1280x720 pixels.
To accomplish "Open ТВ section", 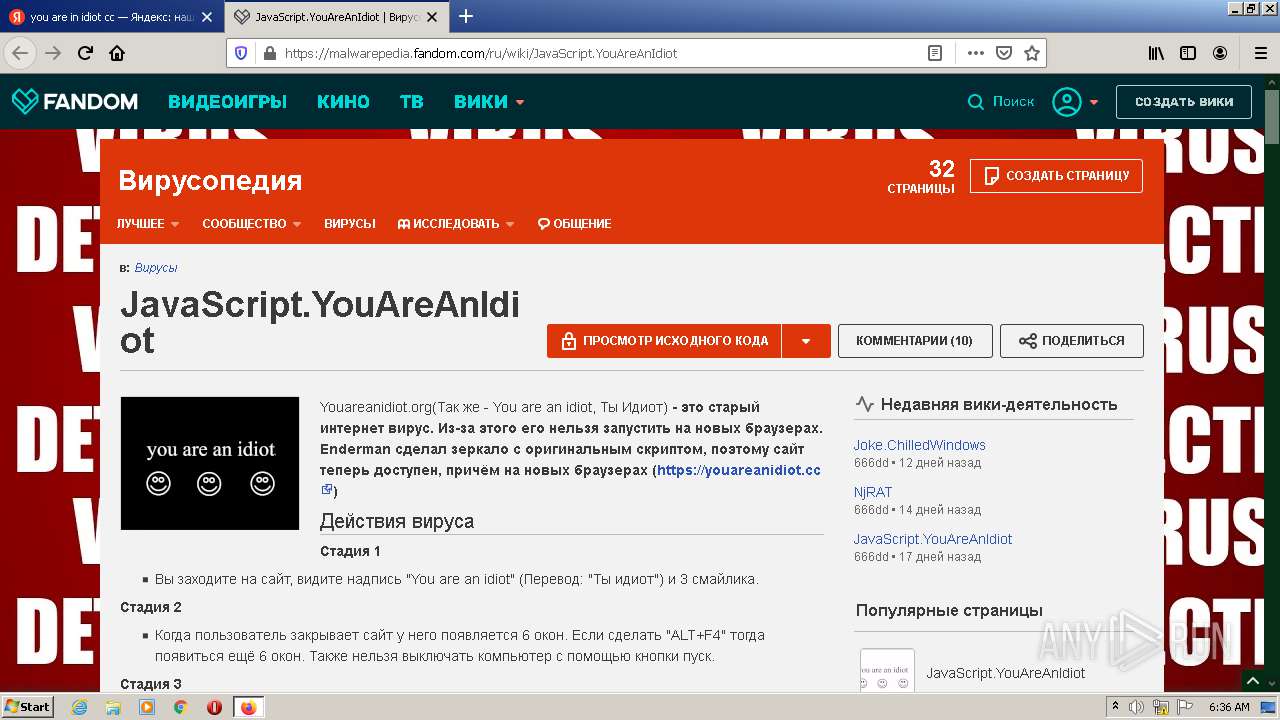I will pos(411,101).
